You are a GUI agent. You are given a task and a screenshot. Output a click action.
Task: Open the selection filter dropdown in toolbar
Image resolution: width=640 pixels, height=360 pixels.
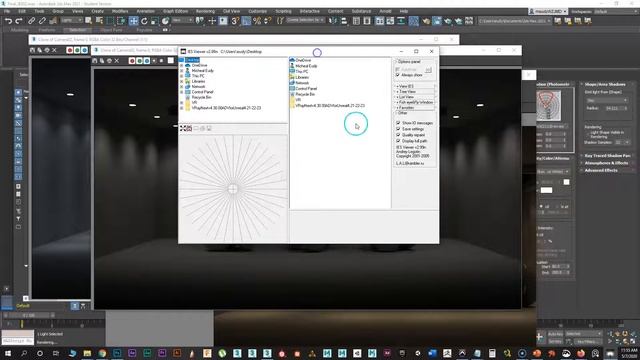click(71, 20)
